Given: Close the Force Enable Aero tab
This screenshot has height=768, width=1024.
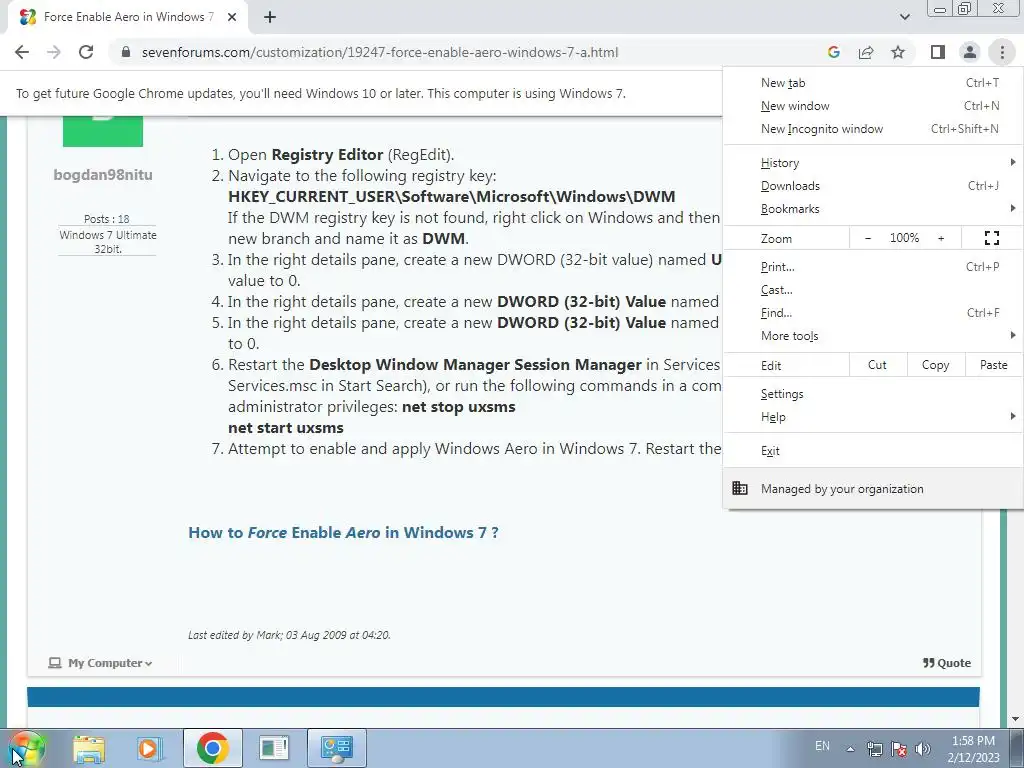Looking at the screenshot, I should tap(232, 17).
